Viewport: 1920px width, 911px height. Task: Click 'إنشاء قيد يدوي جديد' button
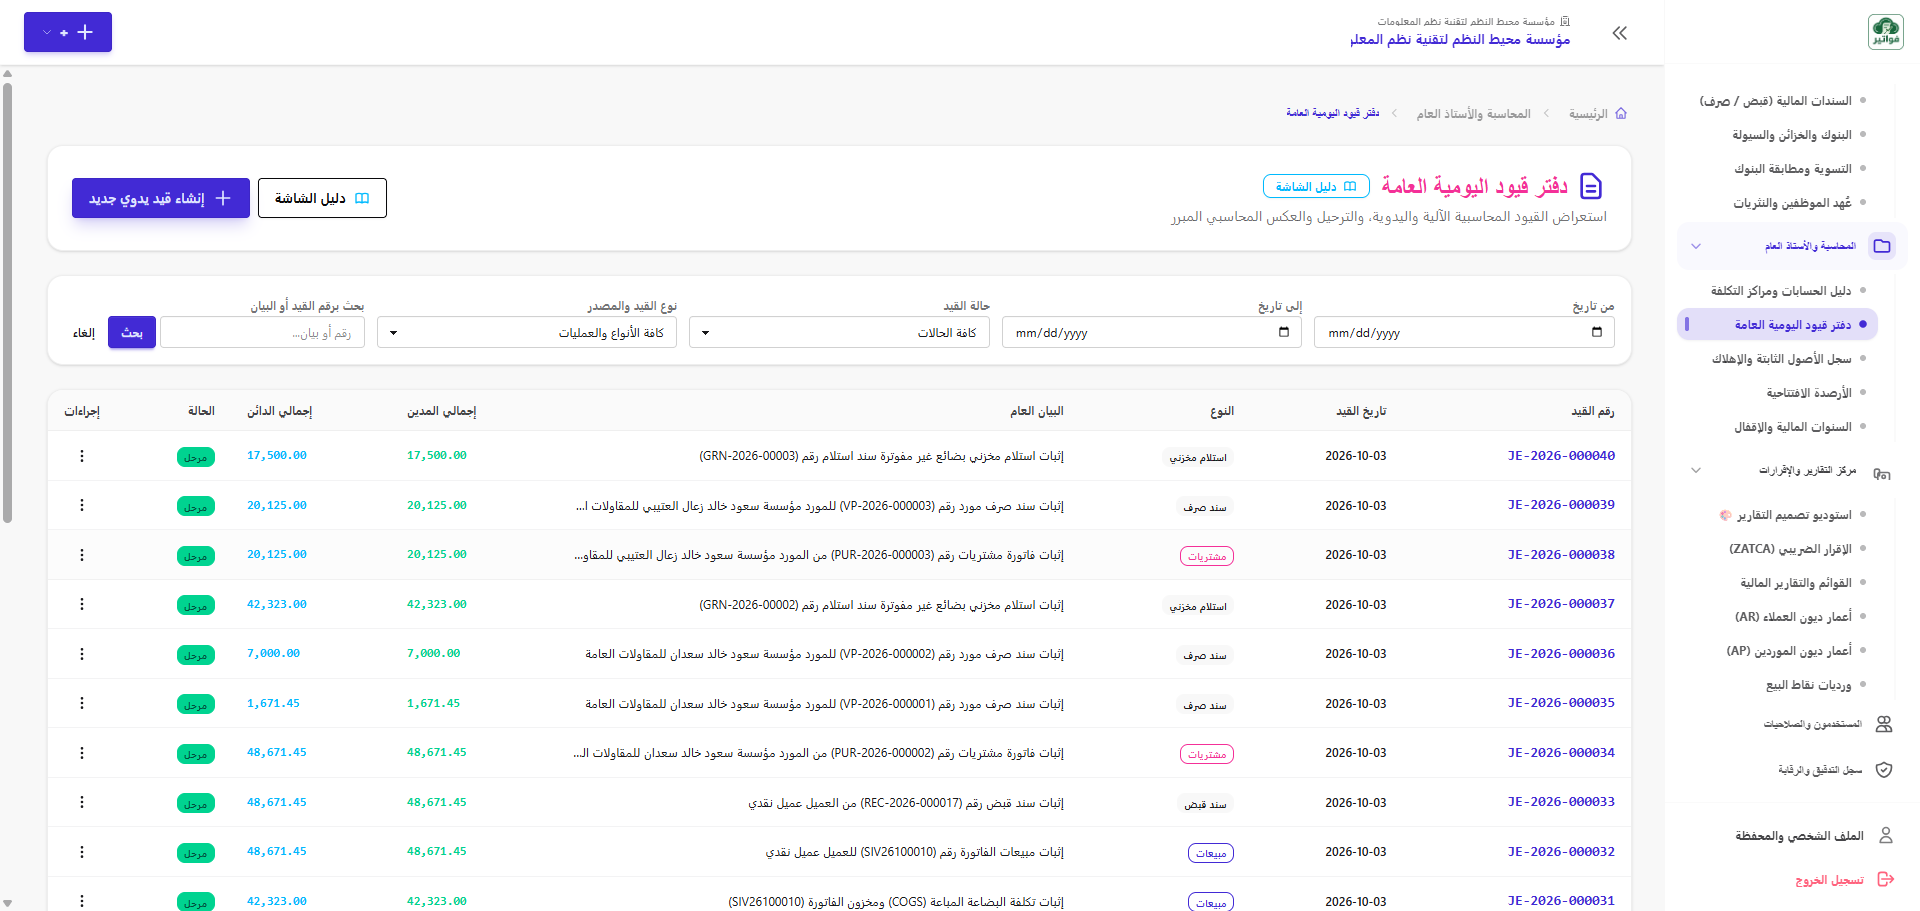(x=161, y=198)
